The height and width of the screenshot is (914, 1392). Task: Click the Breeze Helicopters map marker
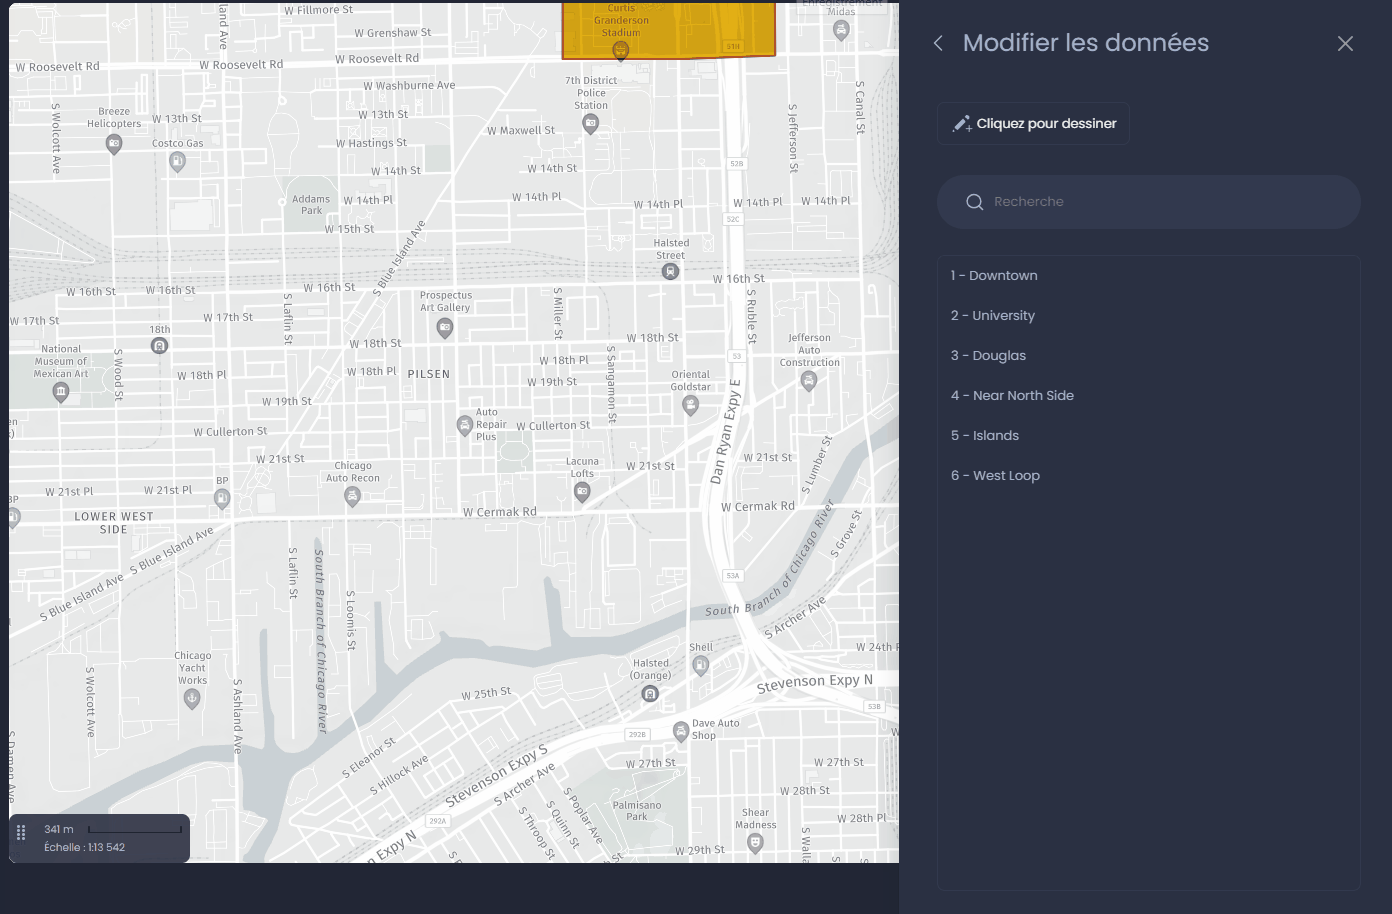pos(114,143)
